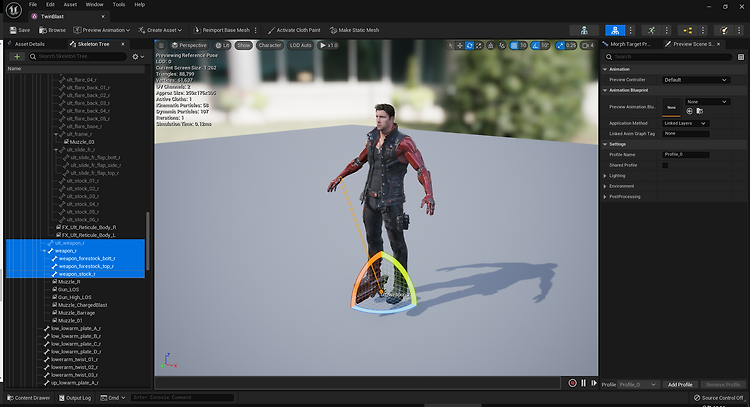Click Reimport Base Mesh
The height and width of the screenshot is (407, 750).
pos(222,30)
